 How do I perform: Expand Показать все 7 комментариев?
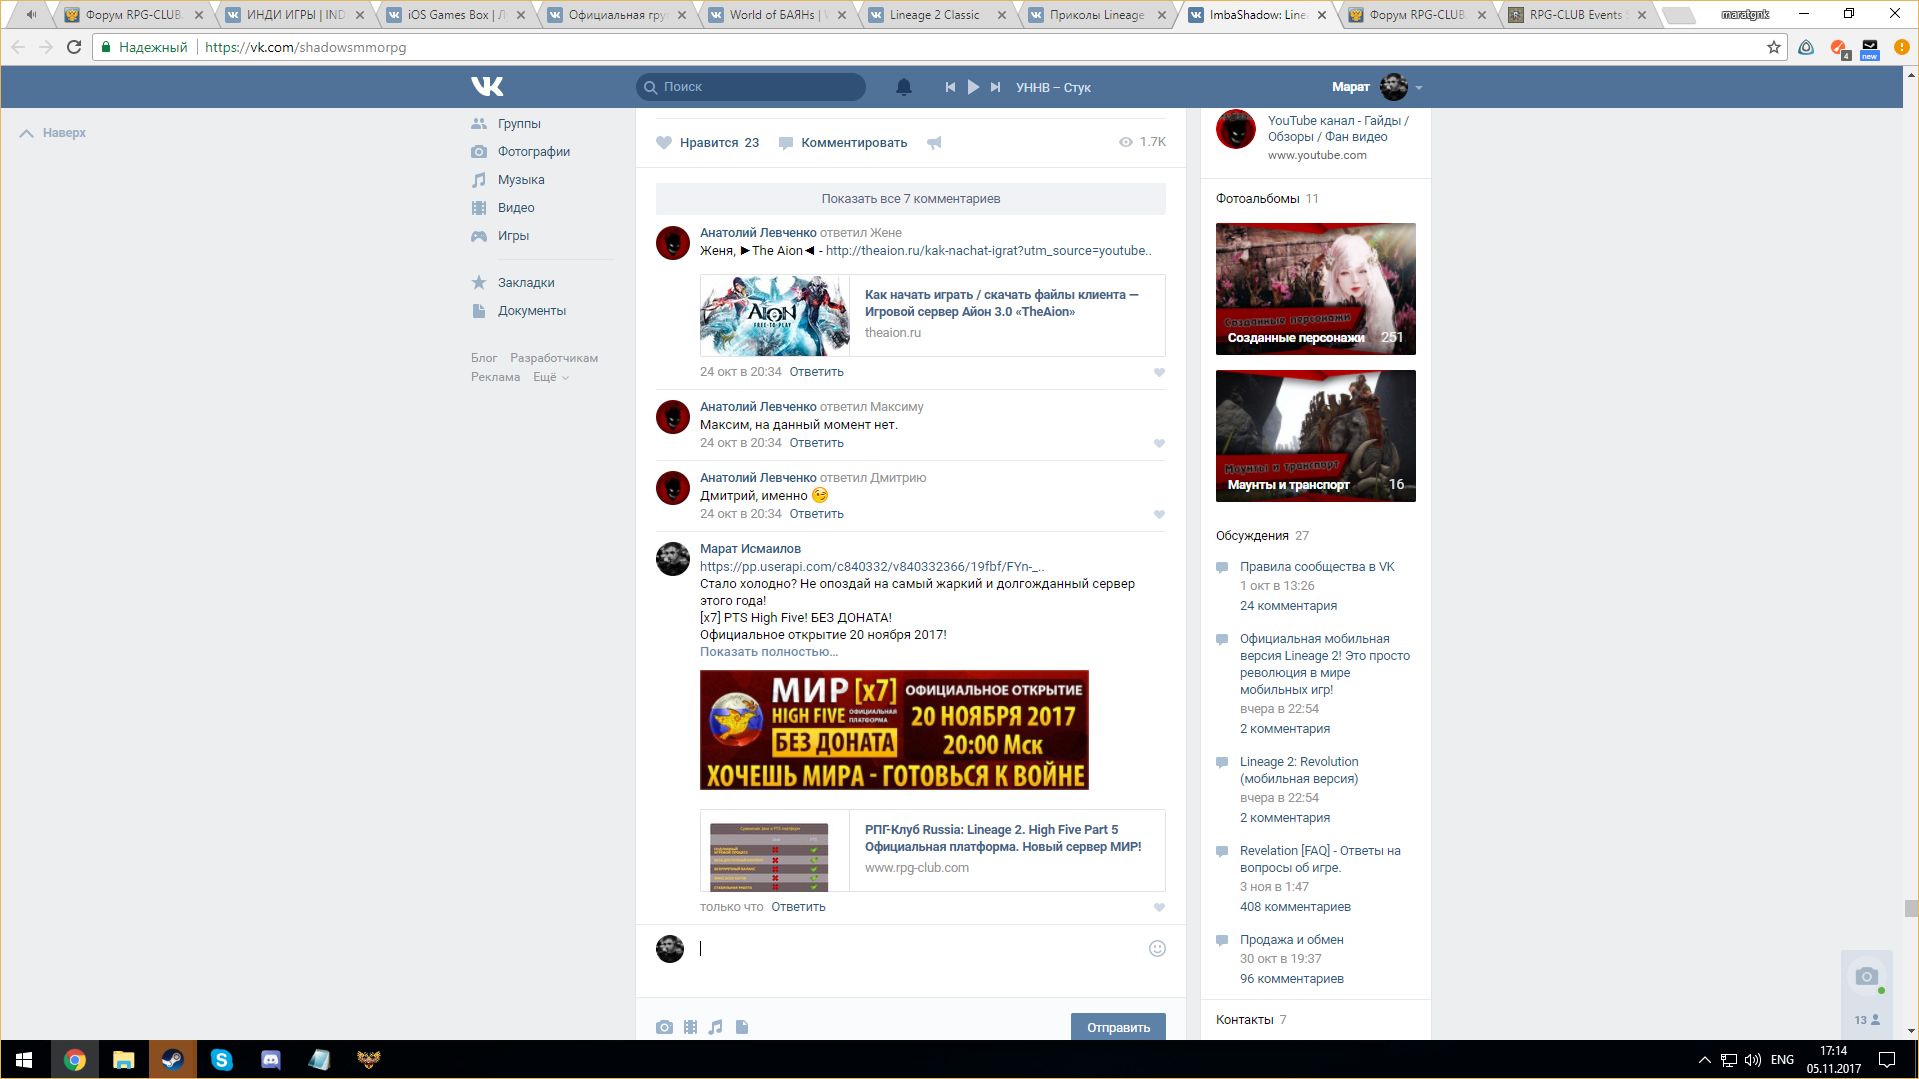(911, 199)
